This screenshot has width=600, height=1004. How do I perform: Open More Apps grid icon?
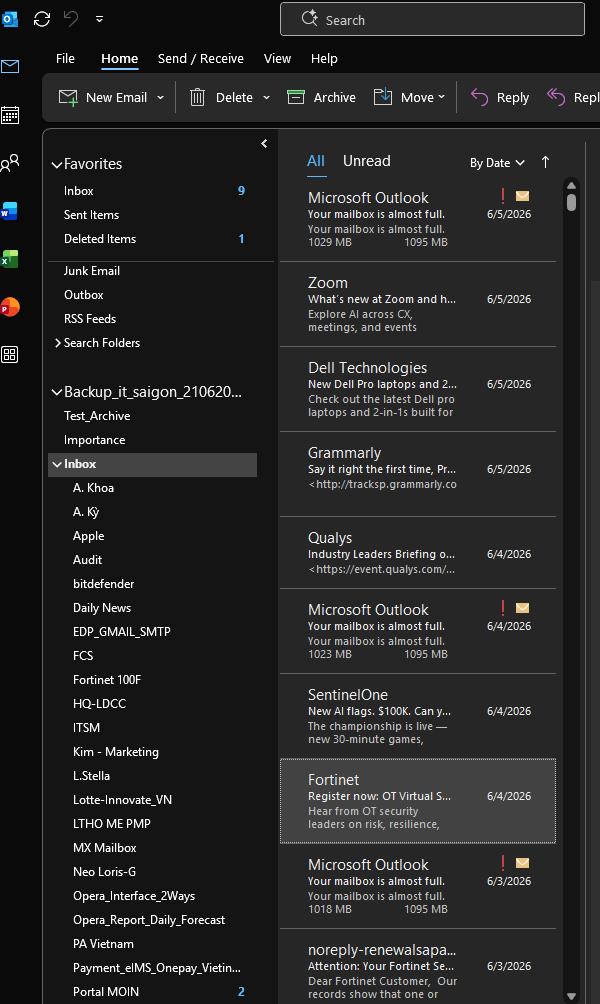tap(10, 355)
